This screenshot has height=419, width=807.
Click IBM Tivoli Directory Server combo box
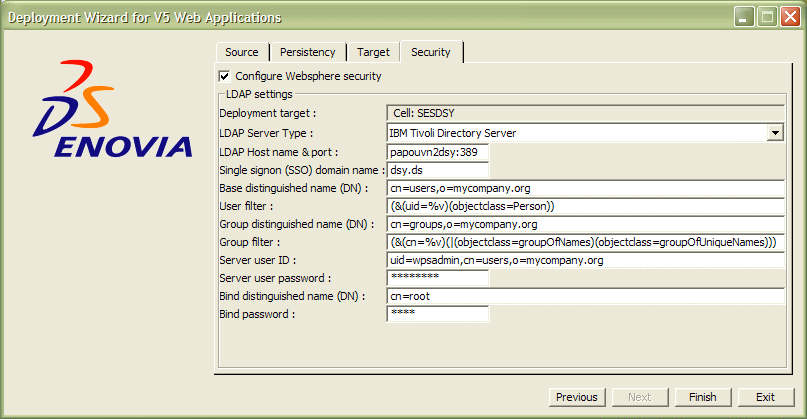585,133
